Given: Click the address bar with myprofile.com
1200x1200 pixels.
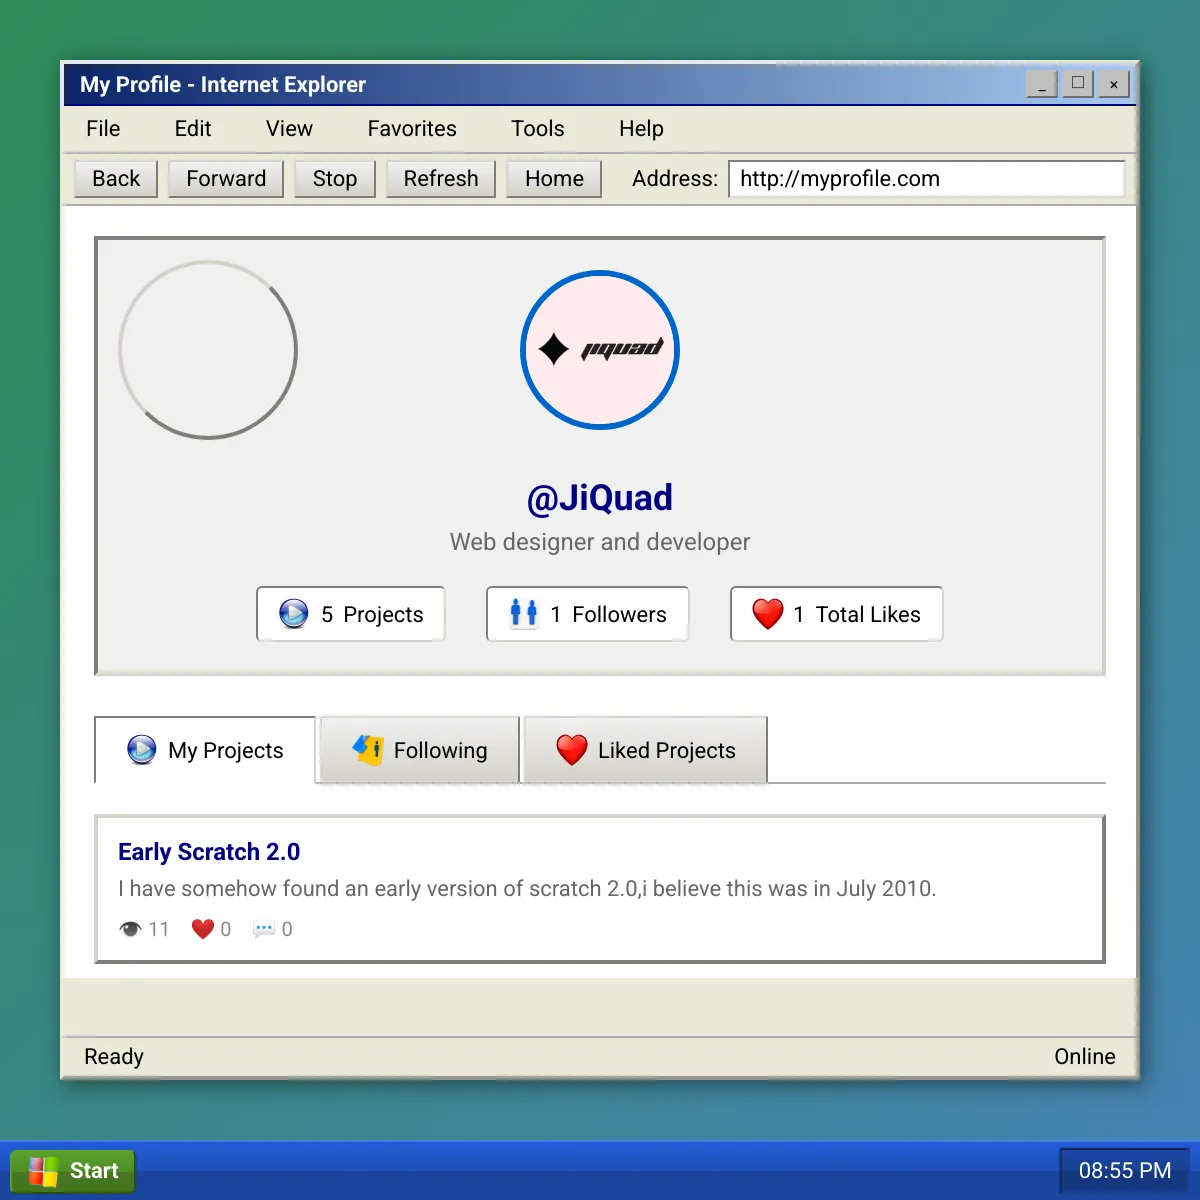Looking at the screenshot, I should coord(927,179).
